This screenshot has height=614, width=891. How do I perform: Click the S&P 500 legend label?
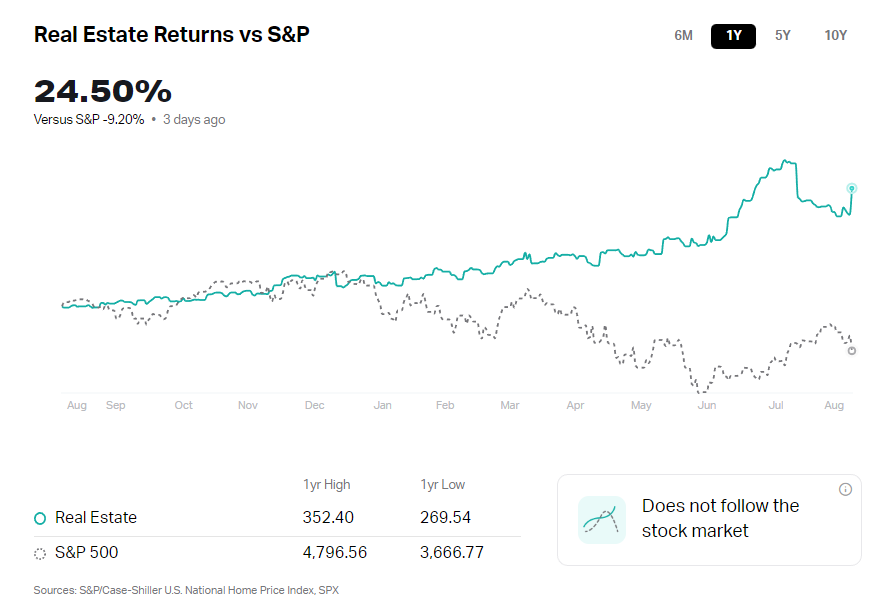[x=86, y=552]
